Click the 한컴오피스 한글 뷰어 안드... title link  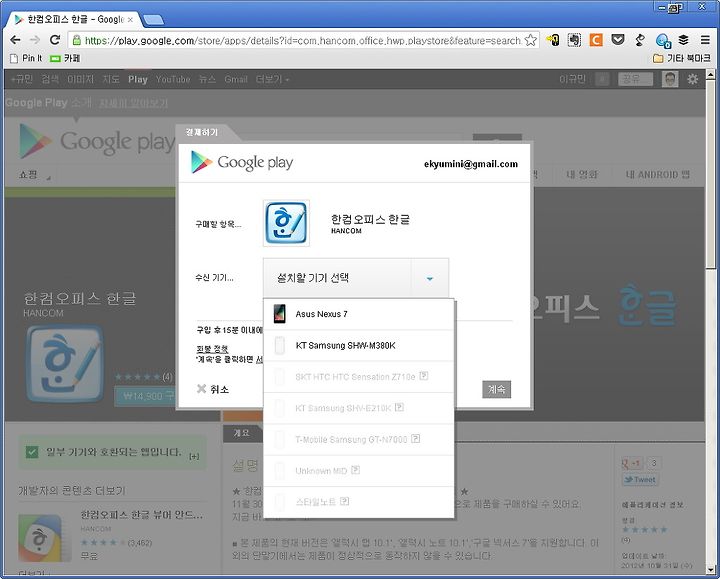pos(141,514)
